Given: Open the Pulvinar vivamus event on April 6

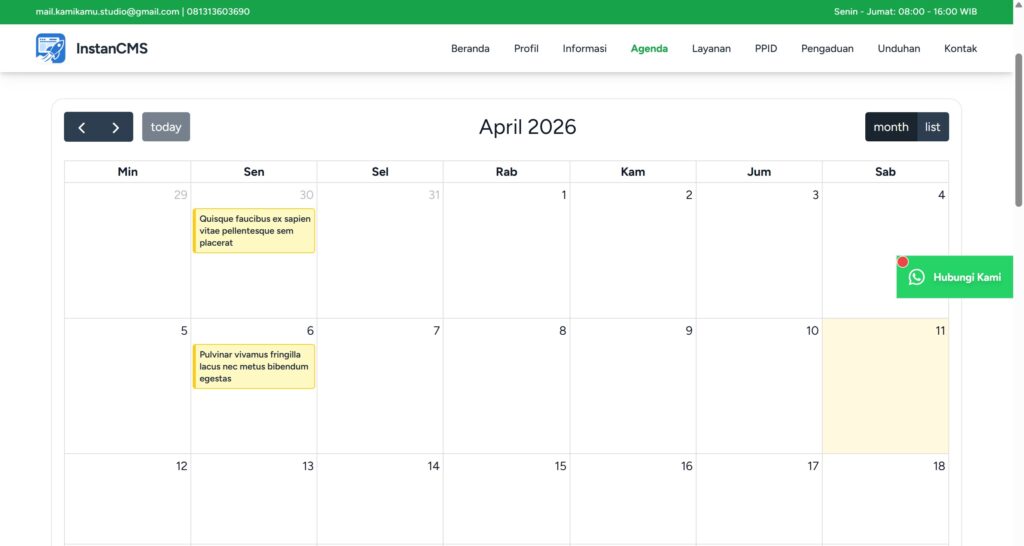Looking at the screenshot, I should pyautogui.click(x=254, y=366).
